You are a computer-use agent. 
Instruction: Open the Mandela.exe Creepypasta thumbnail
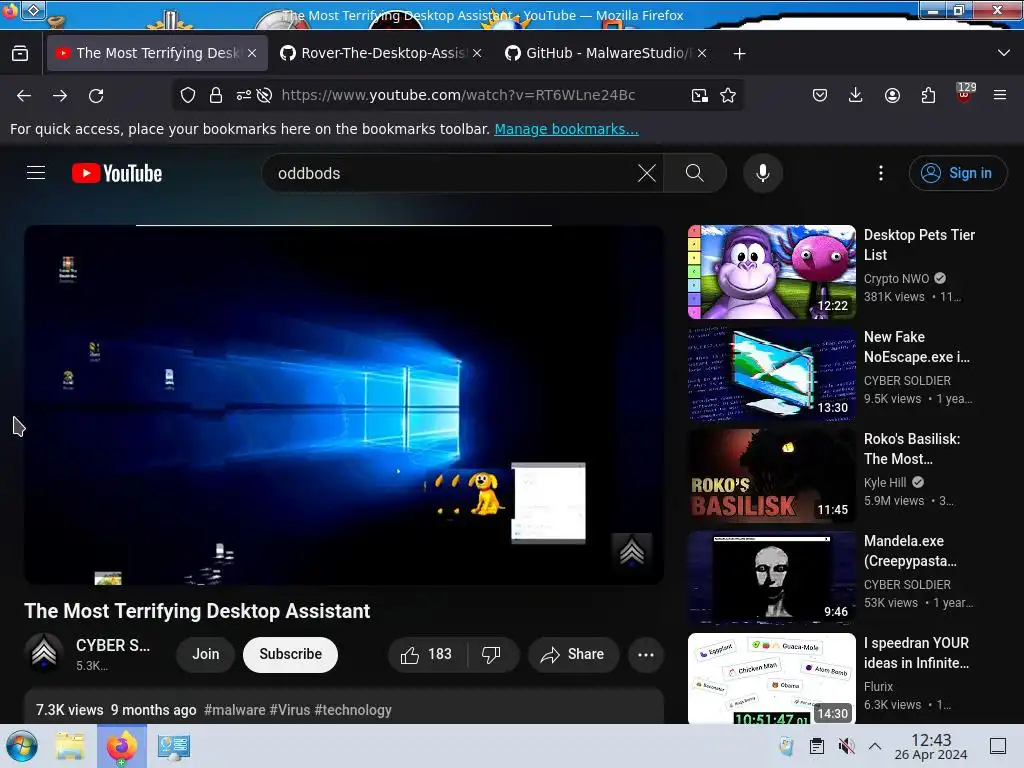coord(772,578)
